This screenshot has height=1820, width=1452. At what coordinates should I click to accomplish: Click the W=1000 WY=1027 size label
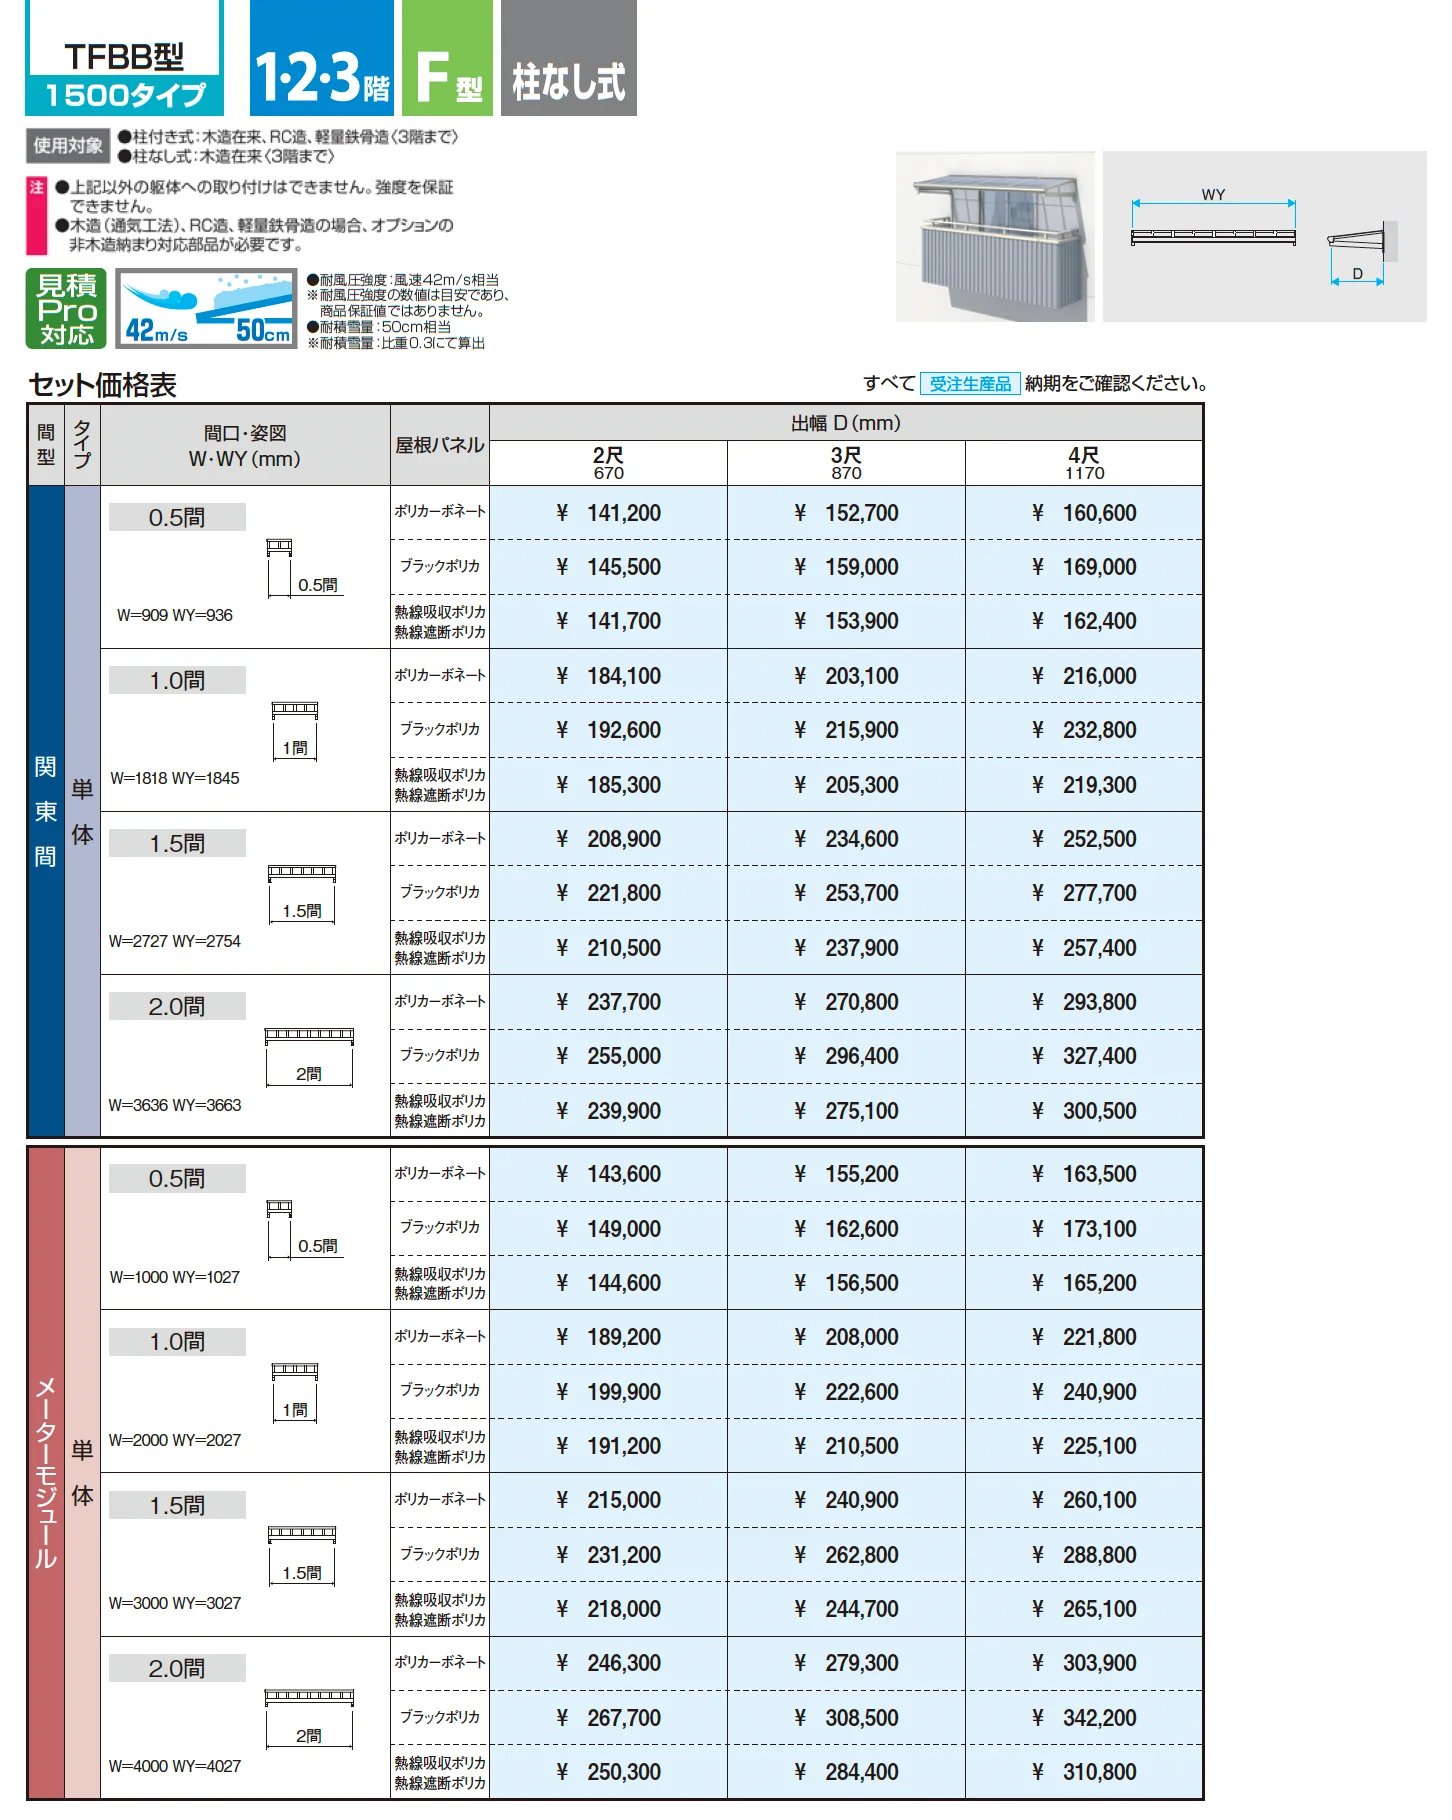175,1277
